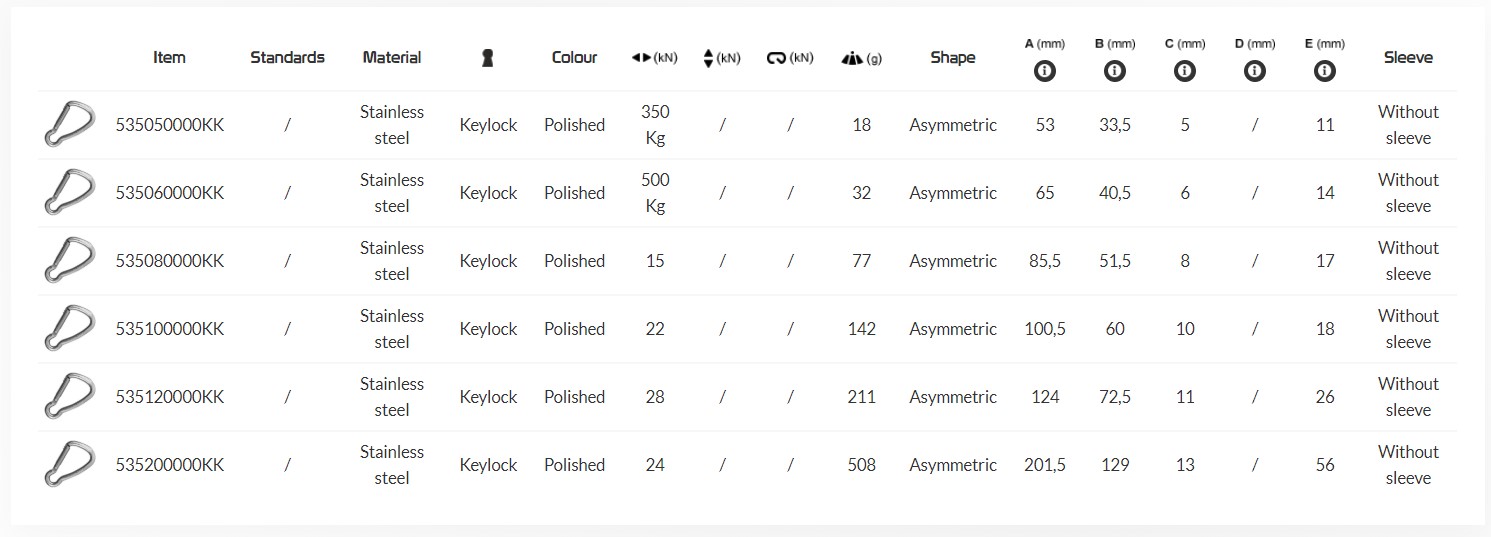Click the info icon under E (mm)
1491x537 pixels.
click(1325, 71)
